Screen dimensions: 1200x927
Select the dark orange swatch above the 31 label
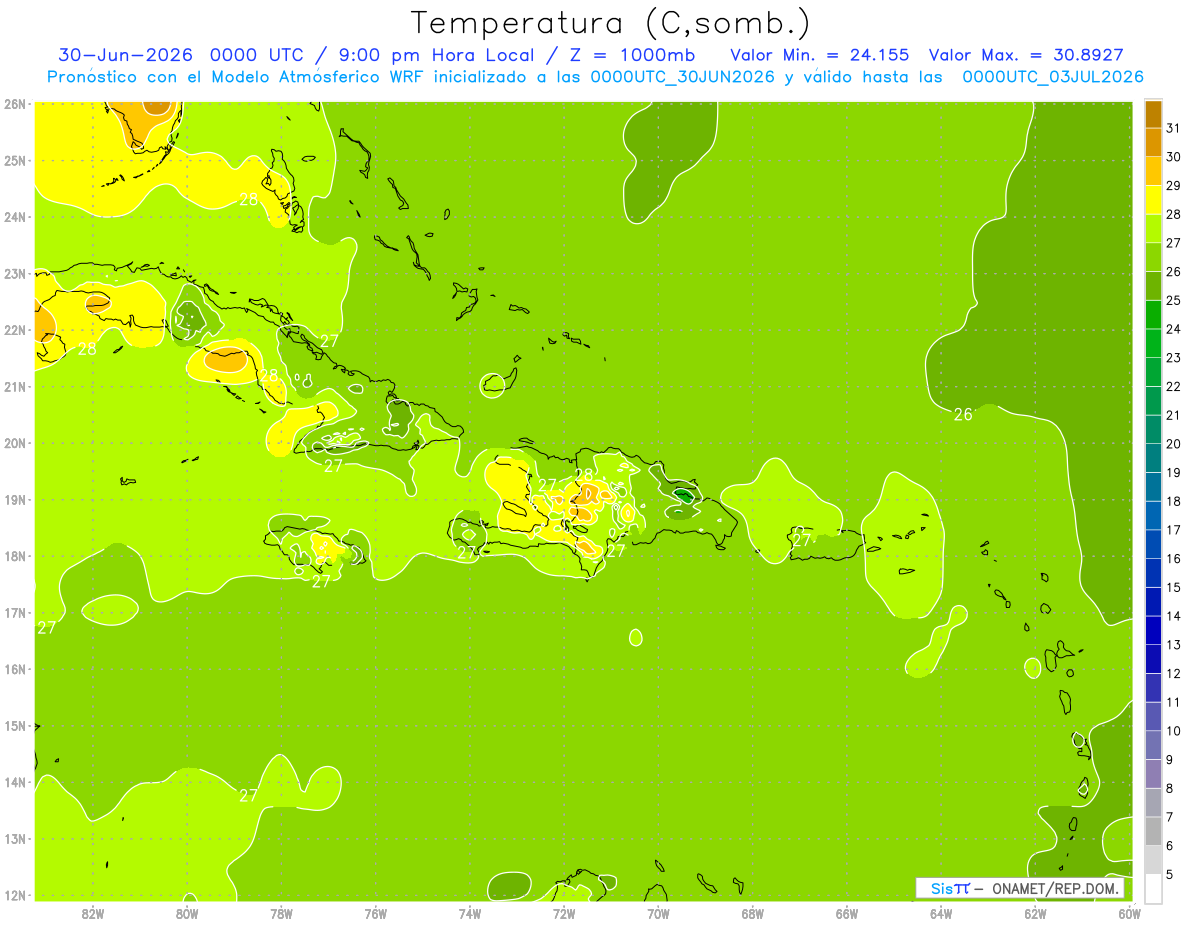point(1153,114)
